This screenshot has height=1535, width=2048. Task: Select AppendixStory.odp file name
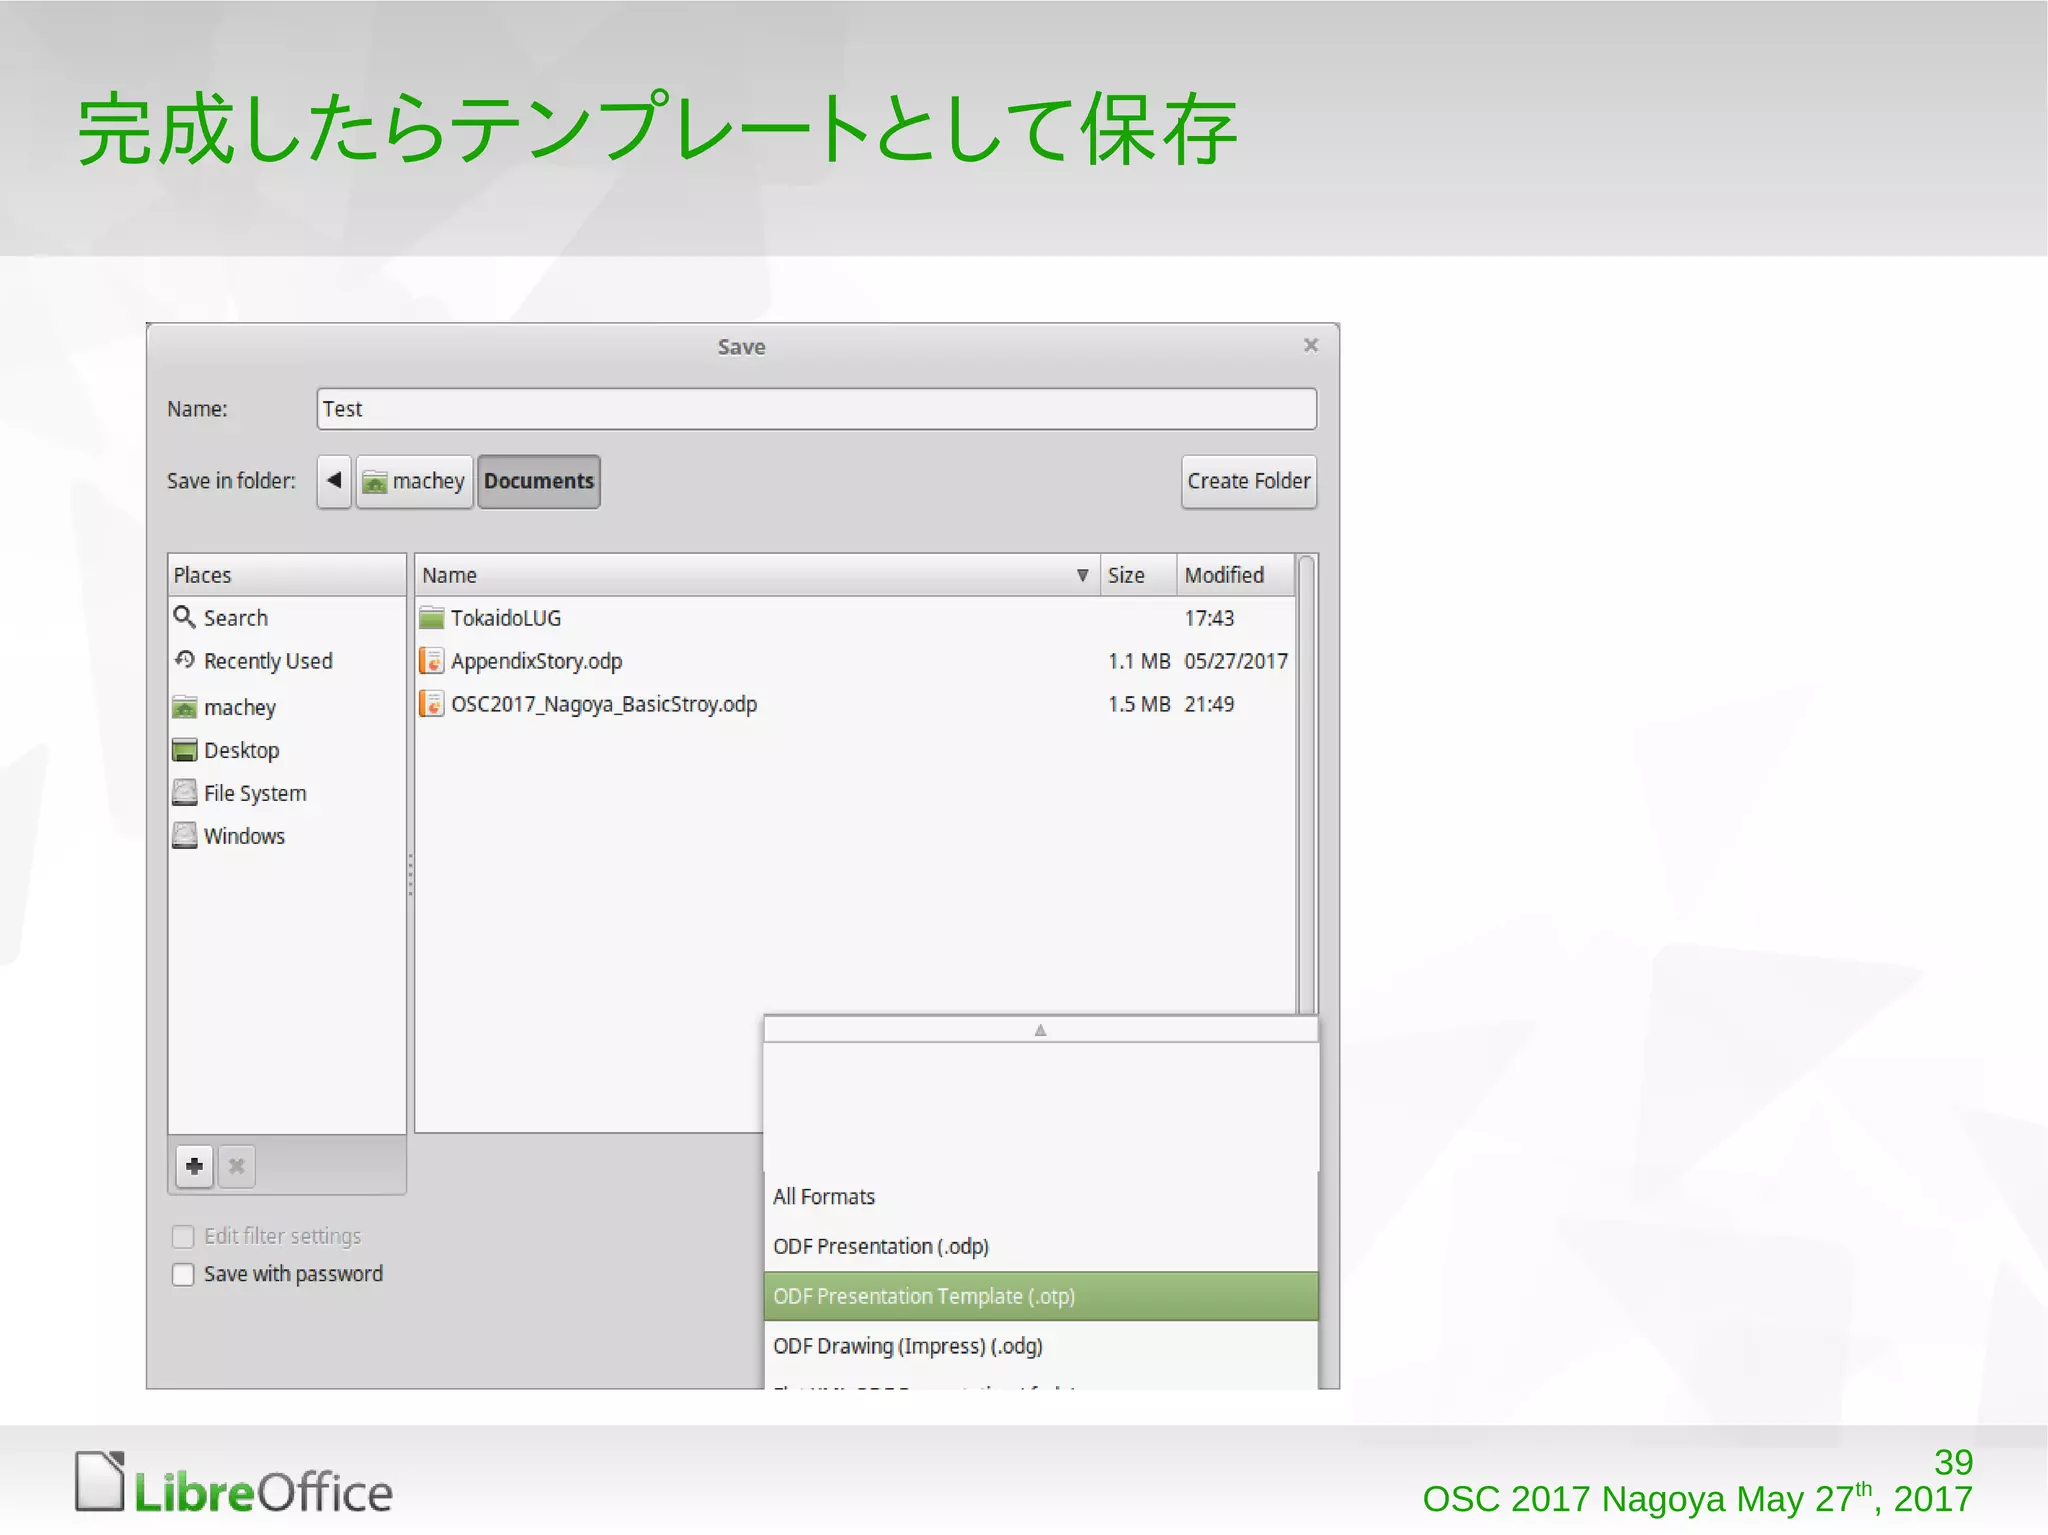click(537, 661)
